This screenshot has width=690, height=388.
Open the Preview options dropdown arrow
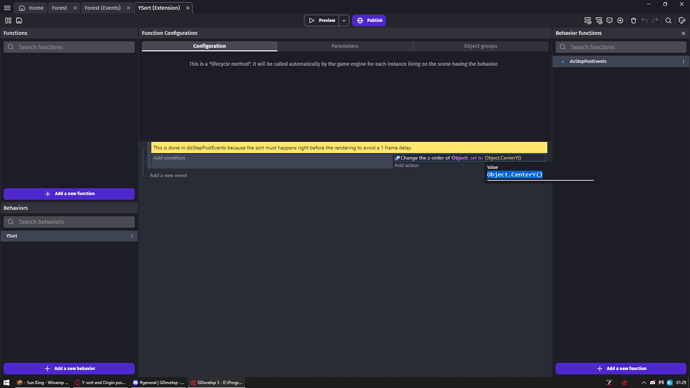[344, 20]
